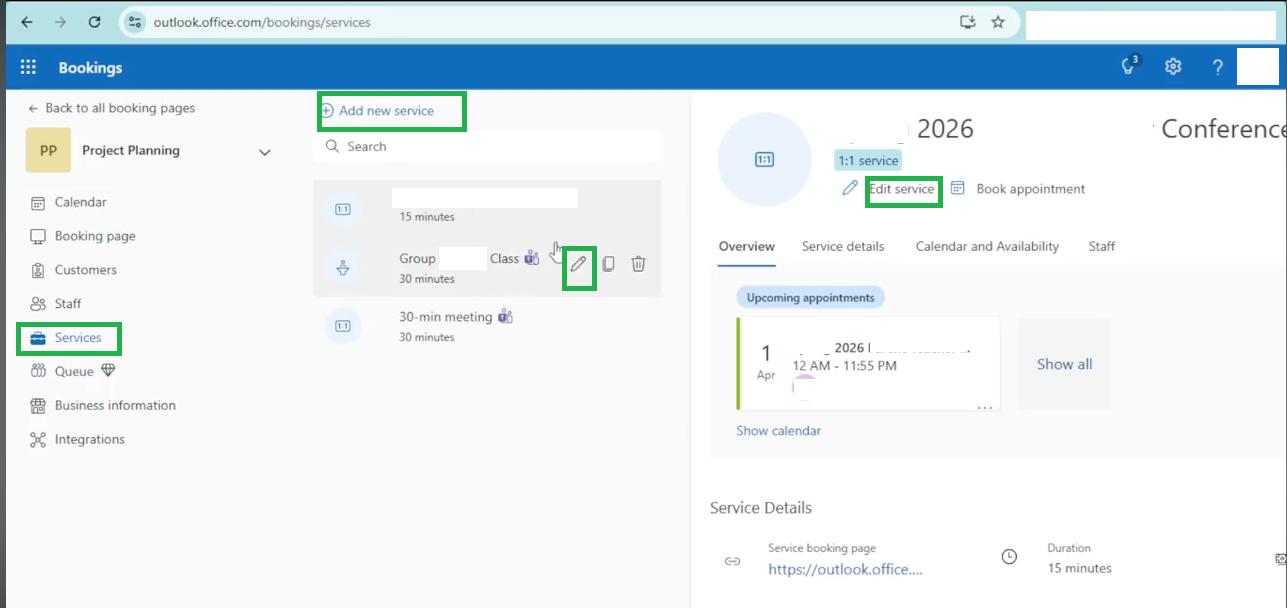Click the plus icon of Add new service

(x=327, y=111)
